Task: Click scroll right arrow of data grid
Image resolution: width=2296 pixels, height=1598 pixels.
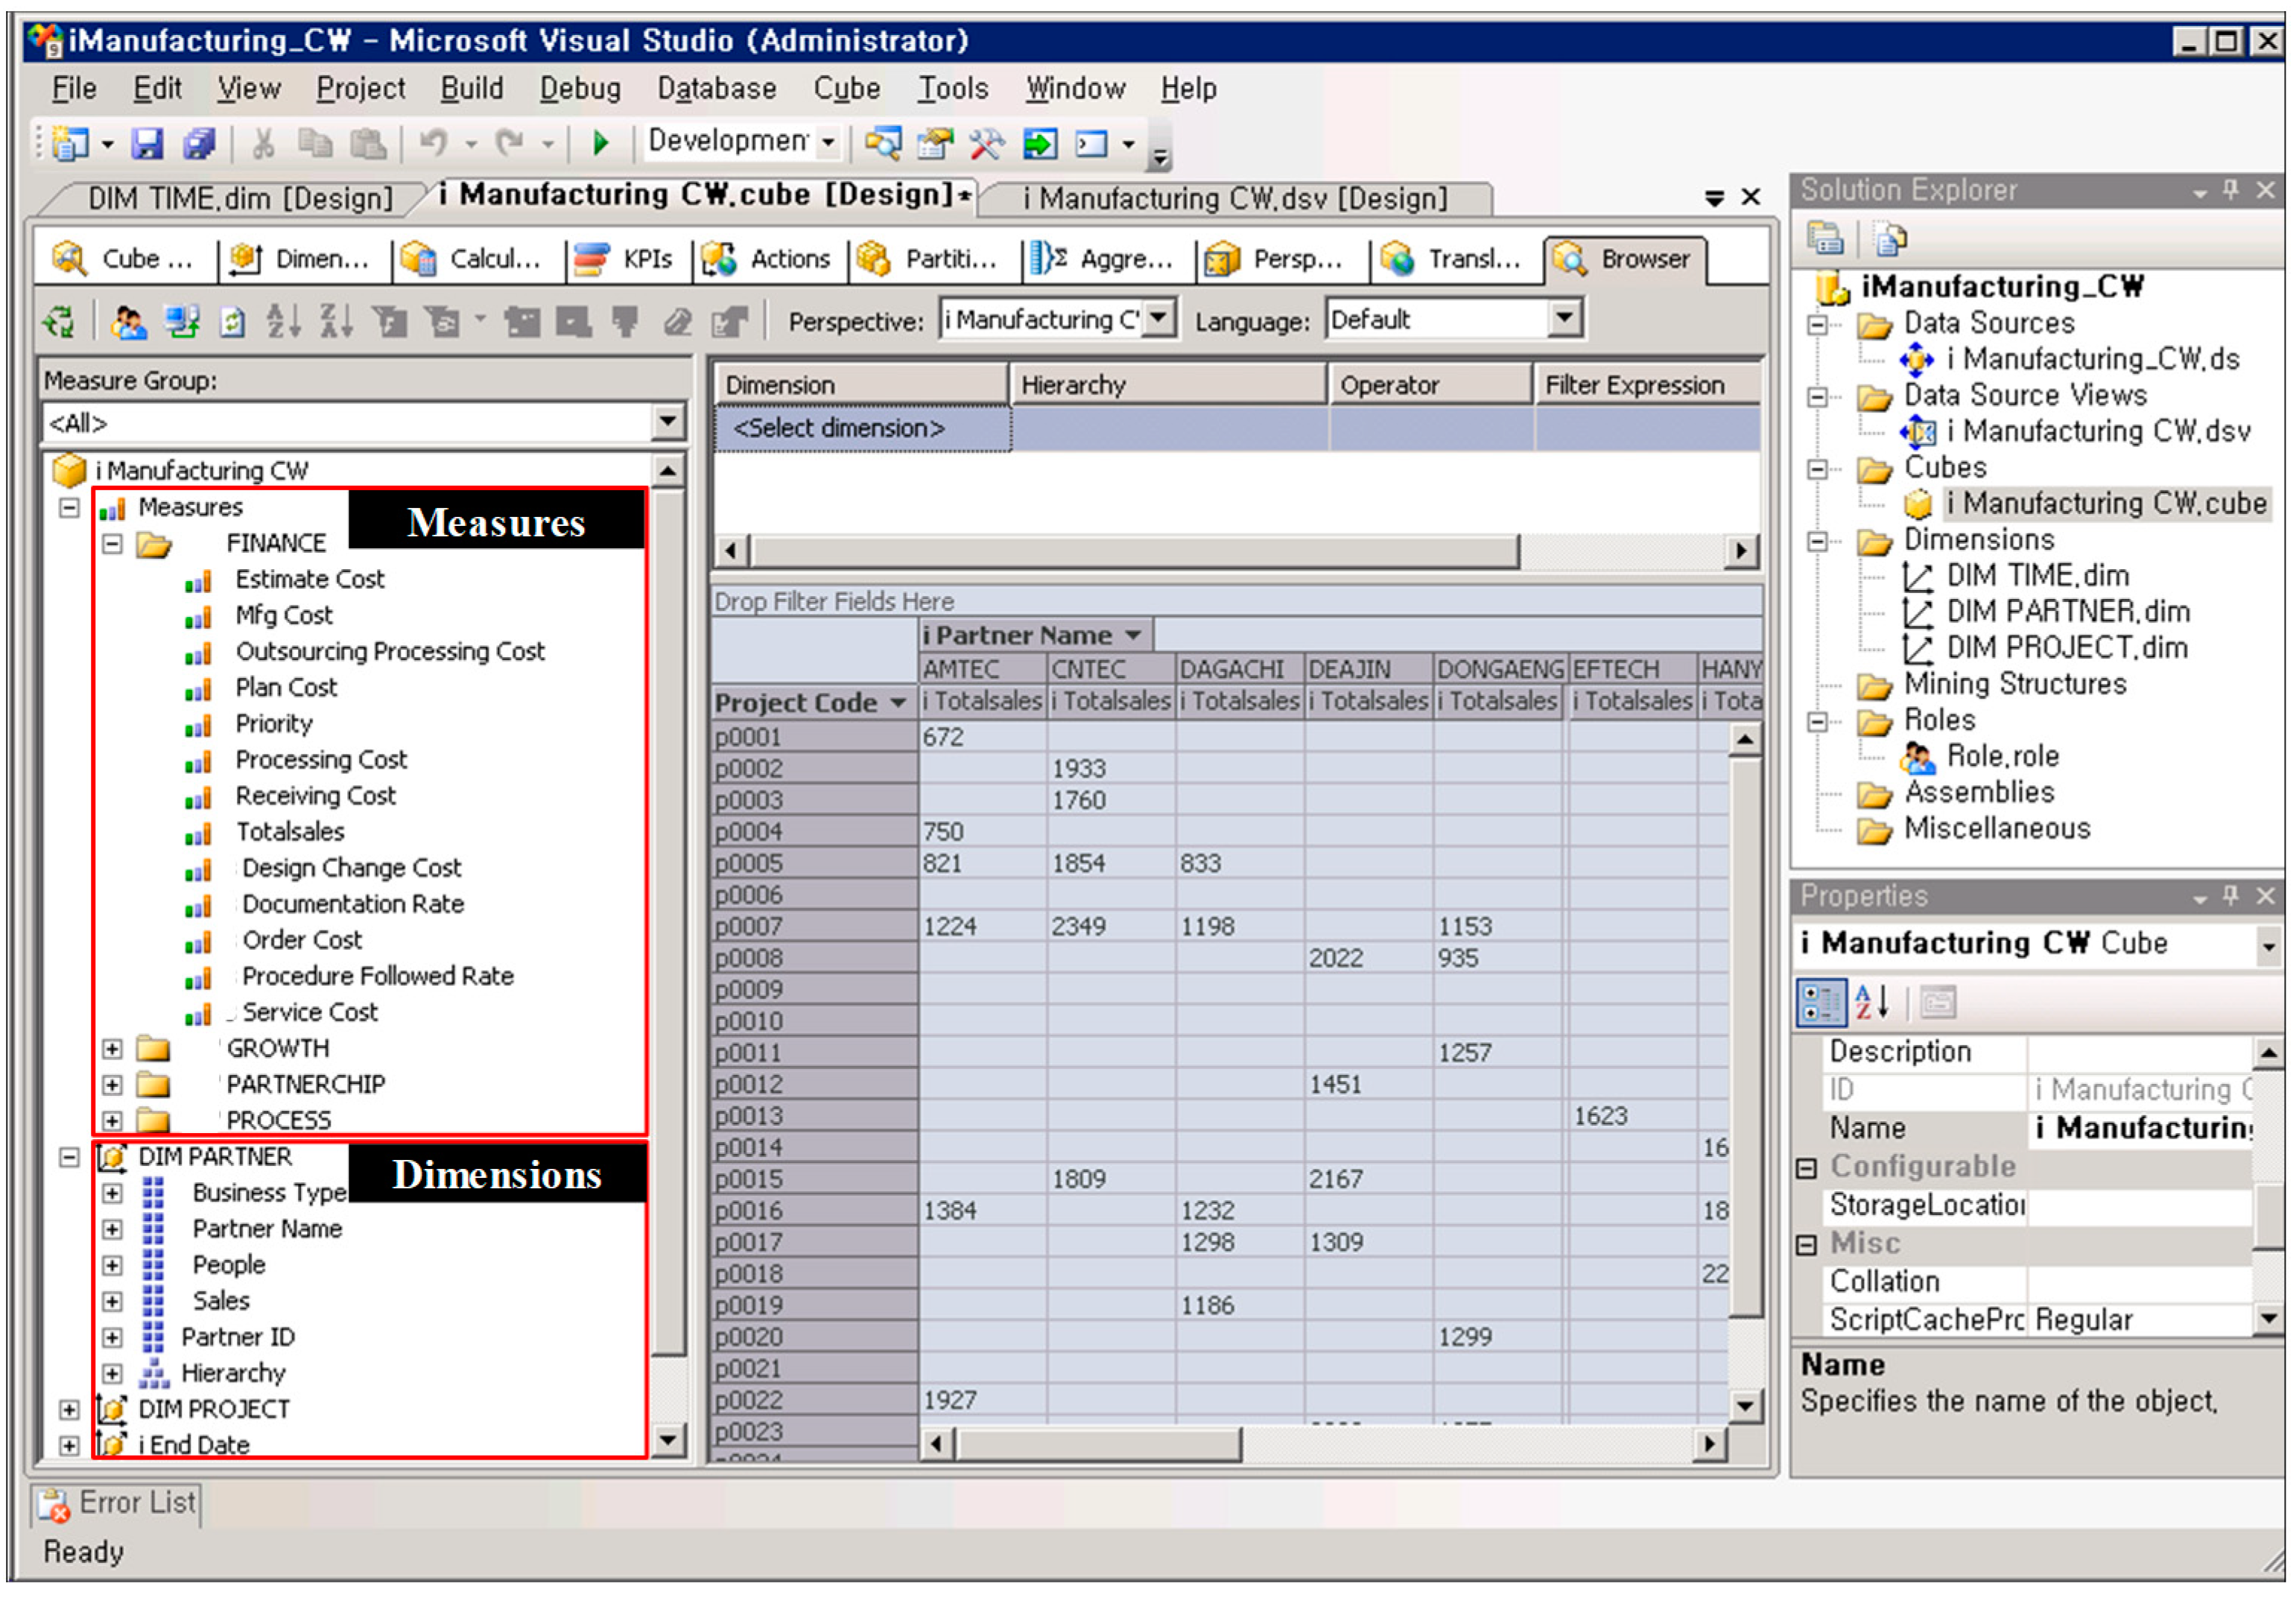Action: point(1709,1443)
